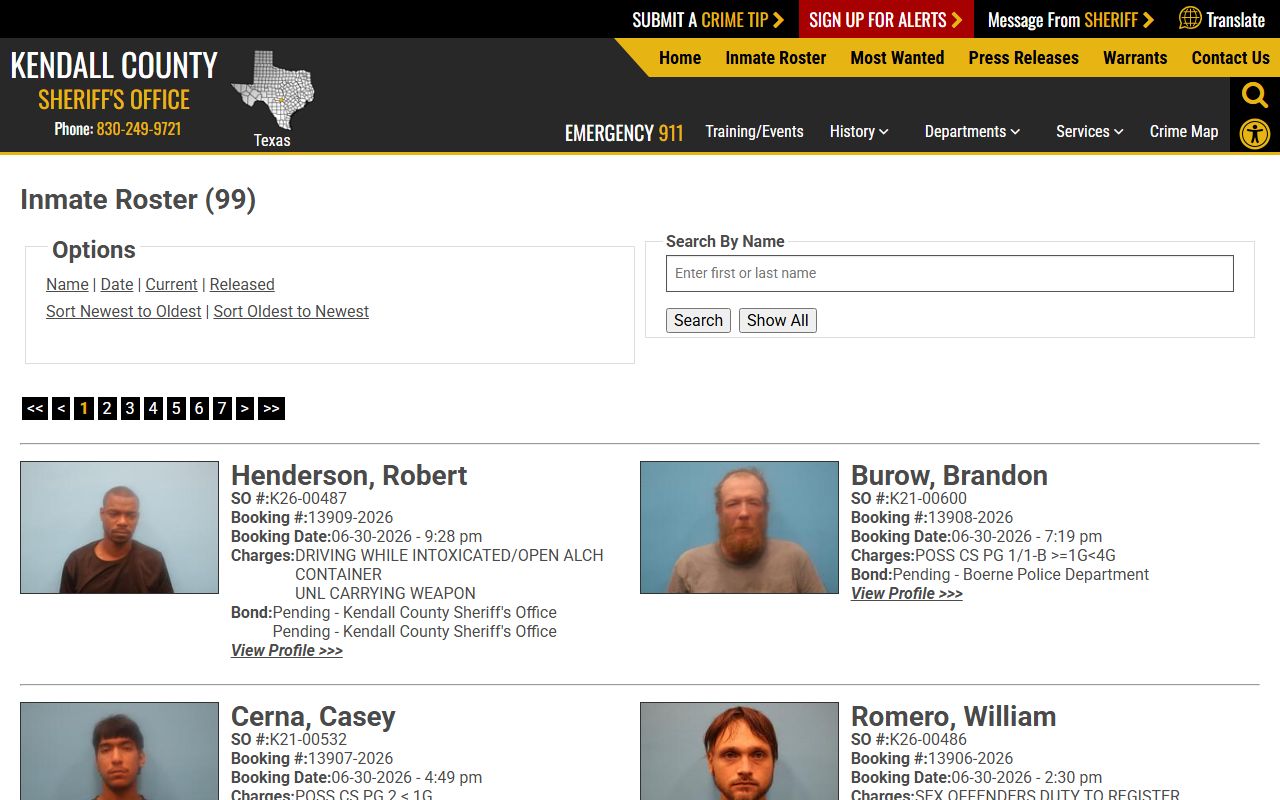Open Brandon Burow's mugshot thumbnail

[739, 527]
